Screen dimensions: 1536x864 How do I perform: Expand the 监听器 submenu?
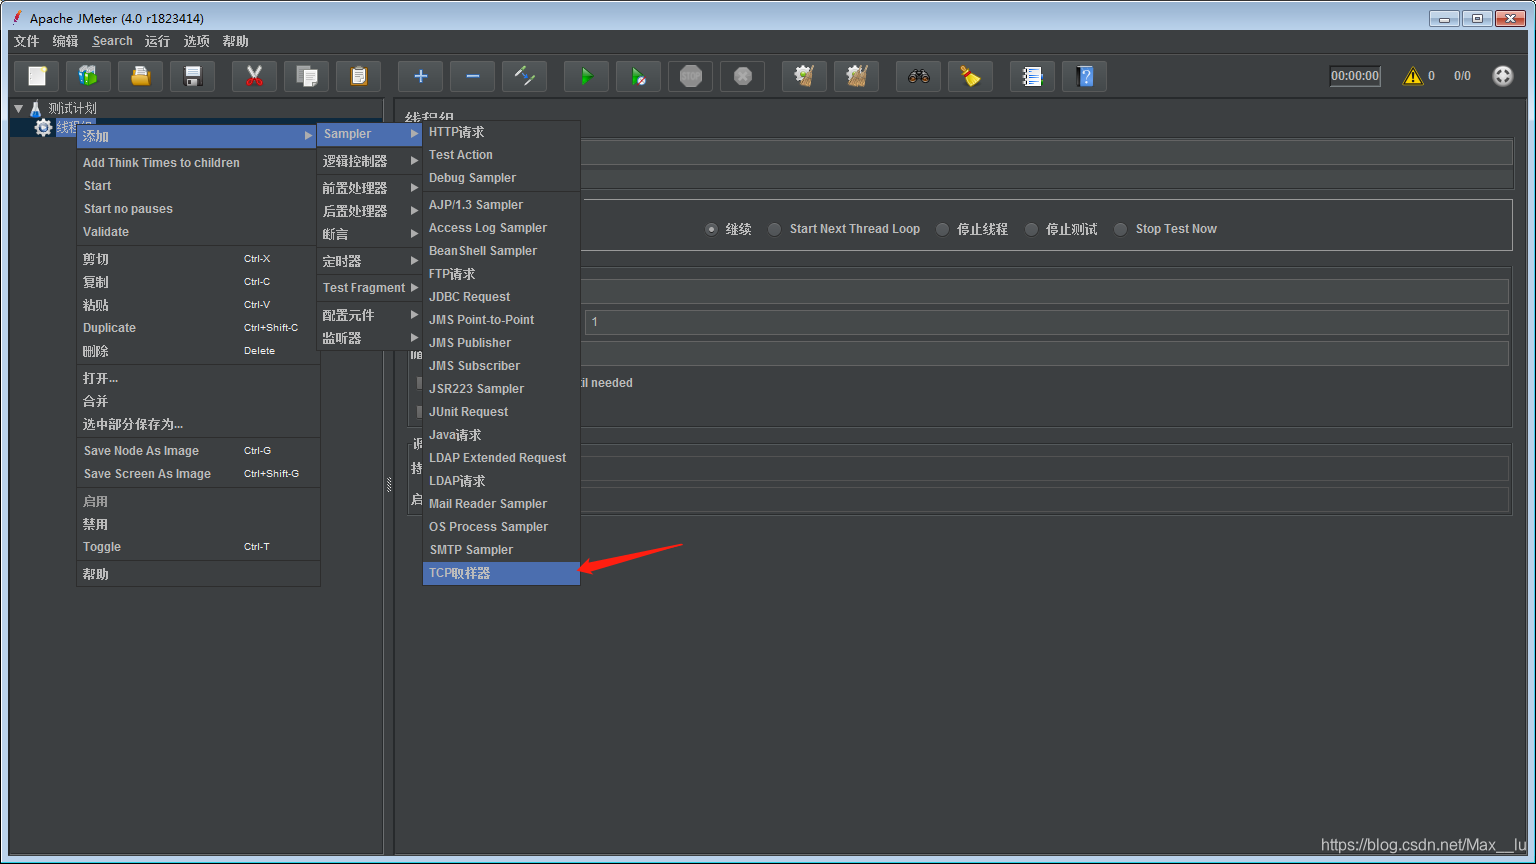pyautogui.click(x=370, y=338)
